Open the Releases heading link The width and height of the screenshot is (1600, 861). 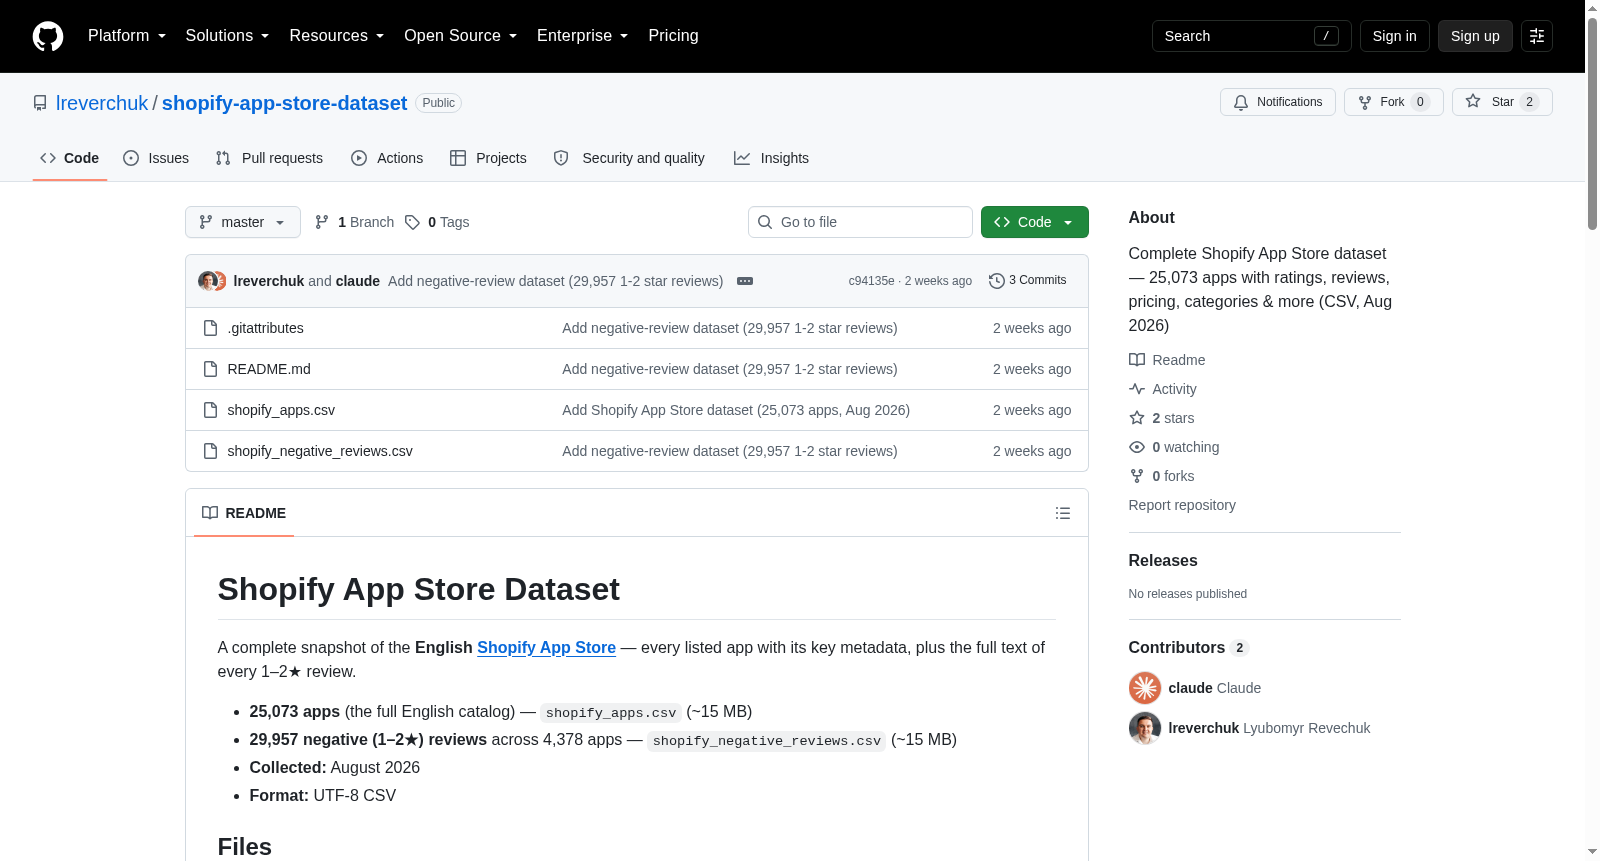click(x=1163, y=560)
